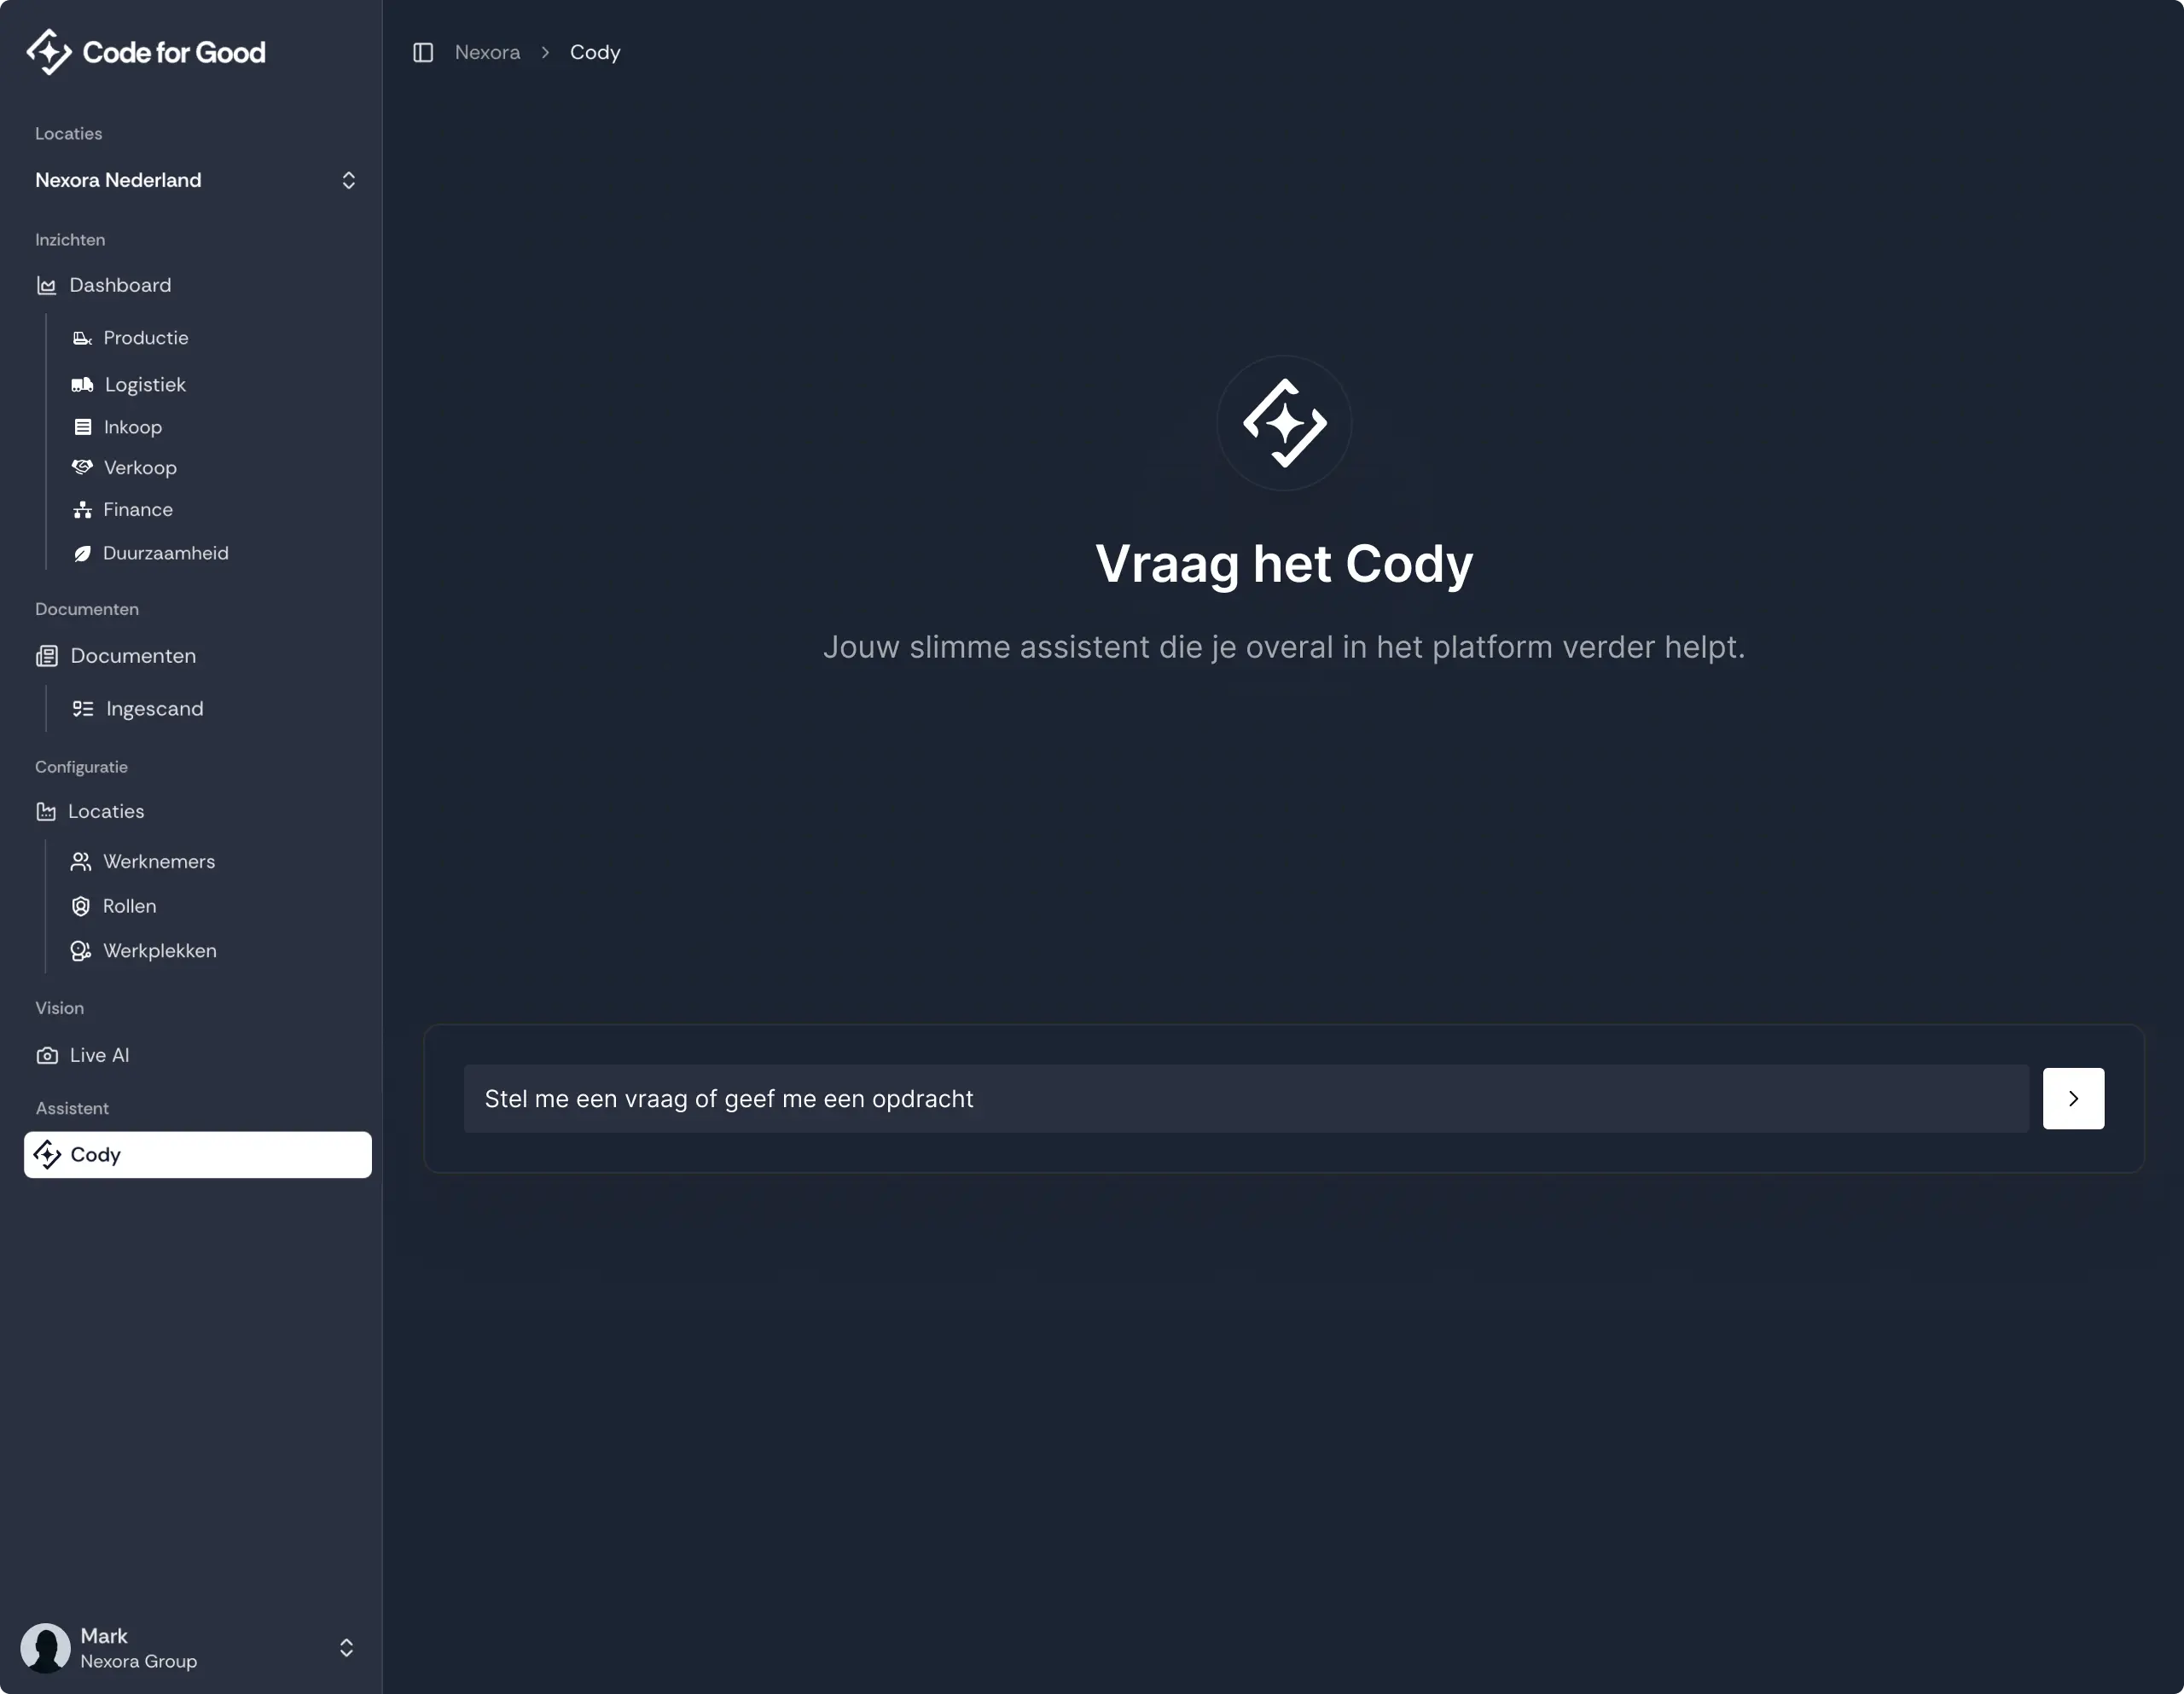This screenshot has height=1694, width=2184.
Task: Select Cody assistant in sidebar
Action: coord(197,1155)
